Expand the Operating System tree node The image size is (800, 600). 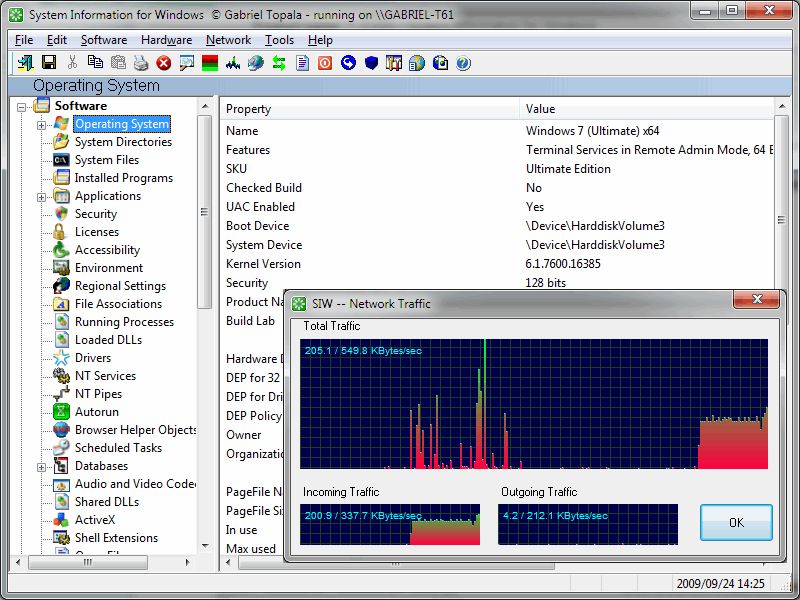pyautogui.click(x=42, y=125)
